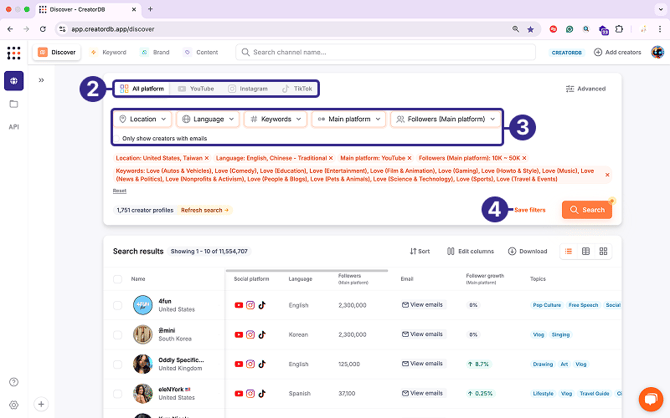Open the Edit columns menu
Viewport: 670px width, 418px height.
470,251
